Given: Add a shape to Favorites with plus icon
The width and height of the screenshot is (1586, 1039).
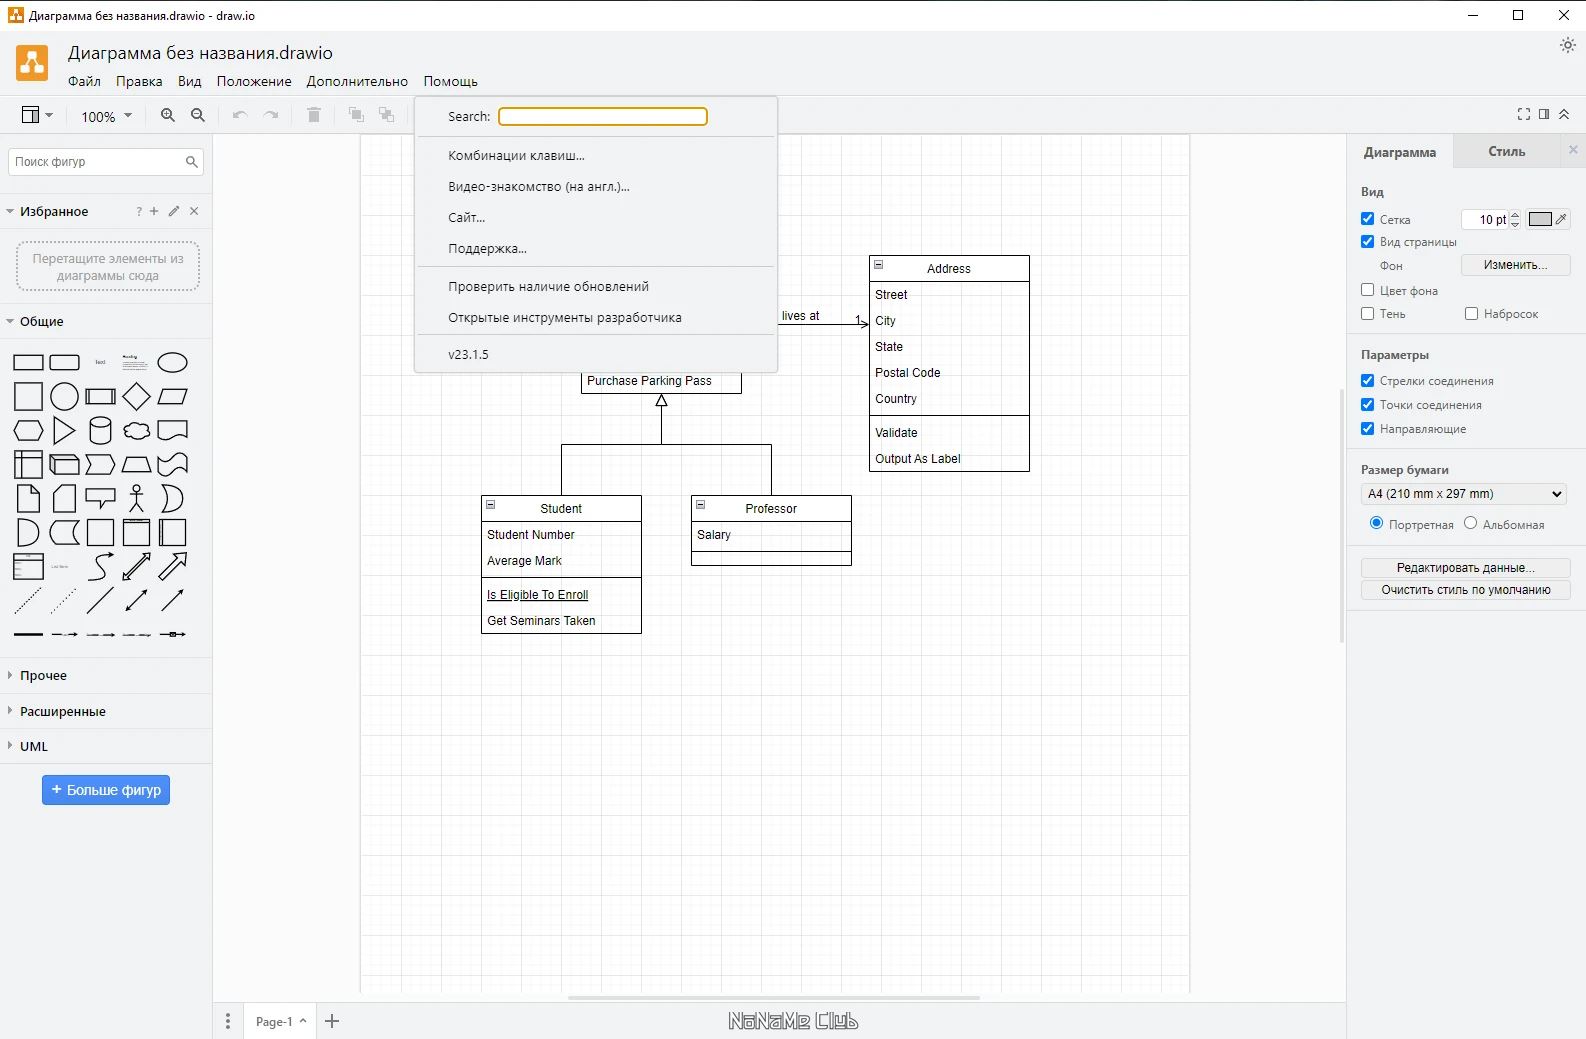Looking at the screenshot, I should pyautogui.click(x=154, y=211).
